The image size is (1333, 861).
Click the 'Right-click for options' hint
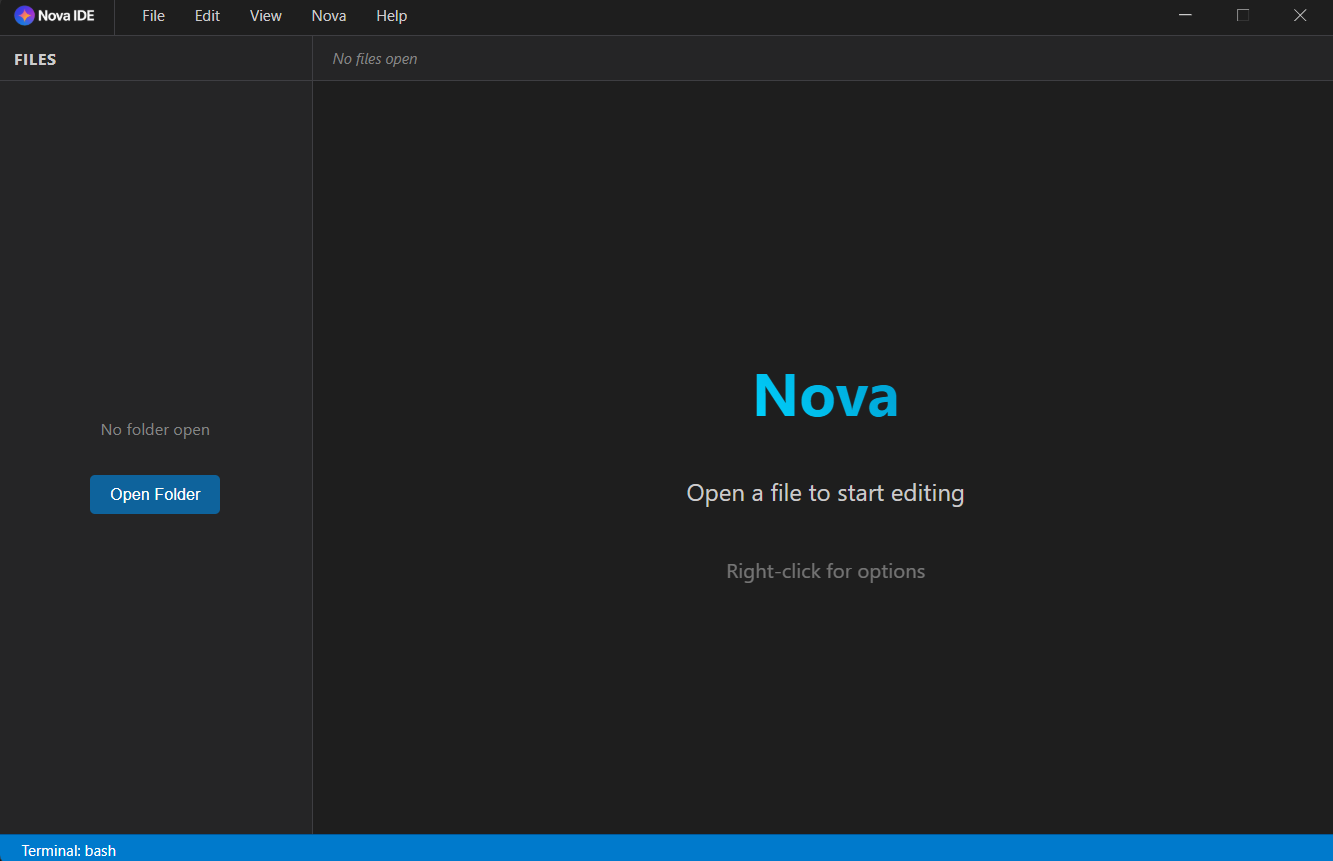(x=825, y=572)
